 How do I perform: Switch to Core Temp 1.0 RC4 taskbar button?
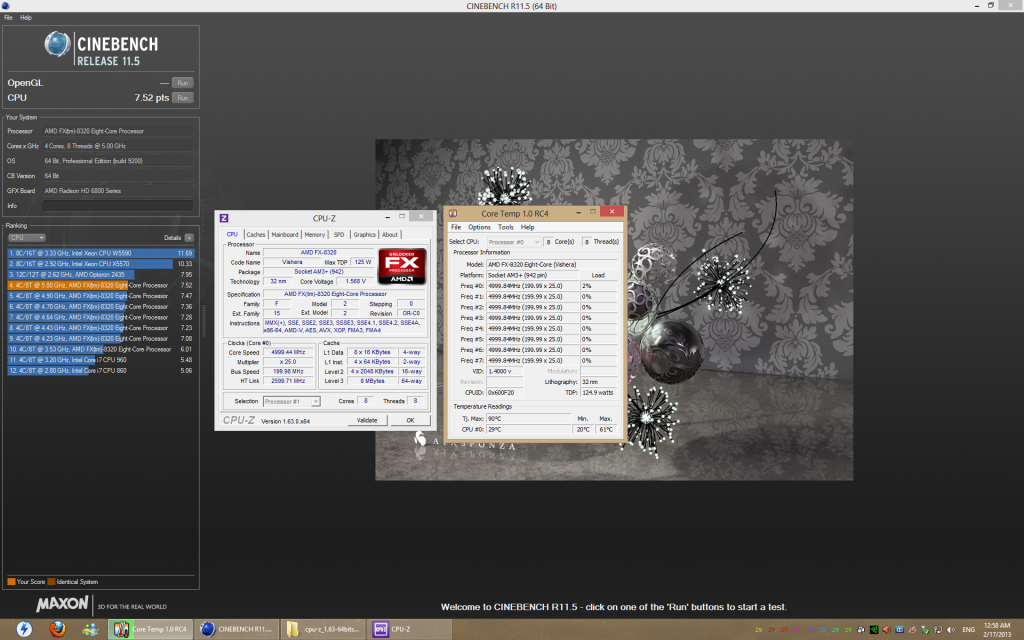click(x=150, y=629)
